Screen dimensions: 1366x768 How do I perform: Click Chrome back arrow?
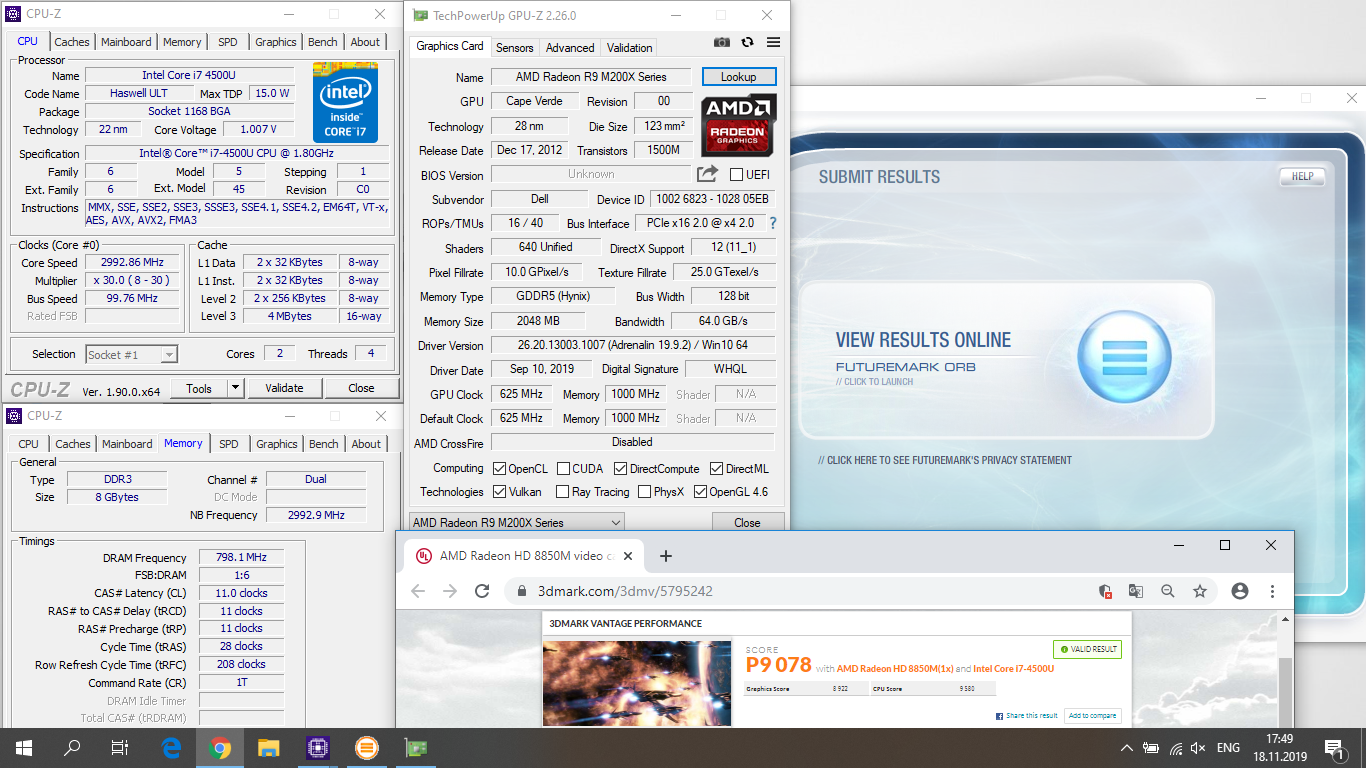tap(418, 591)
